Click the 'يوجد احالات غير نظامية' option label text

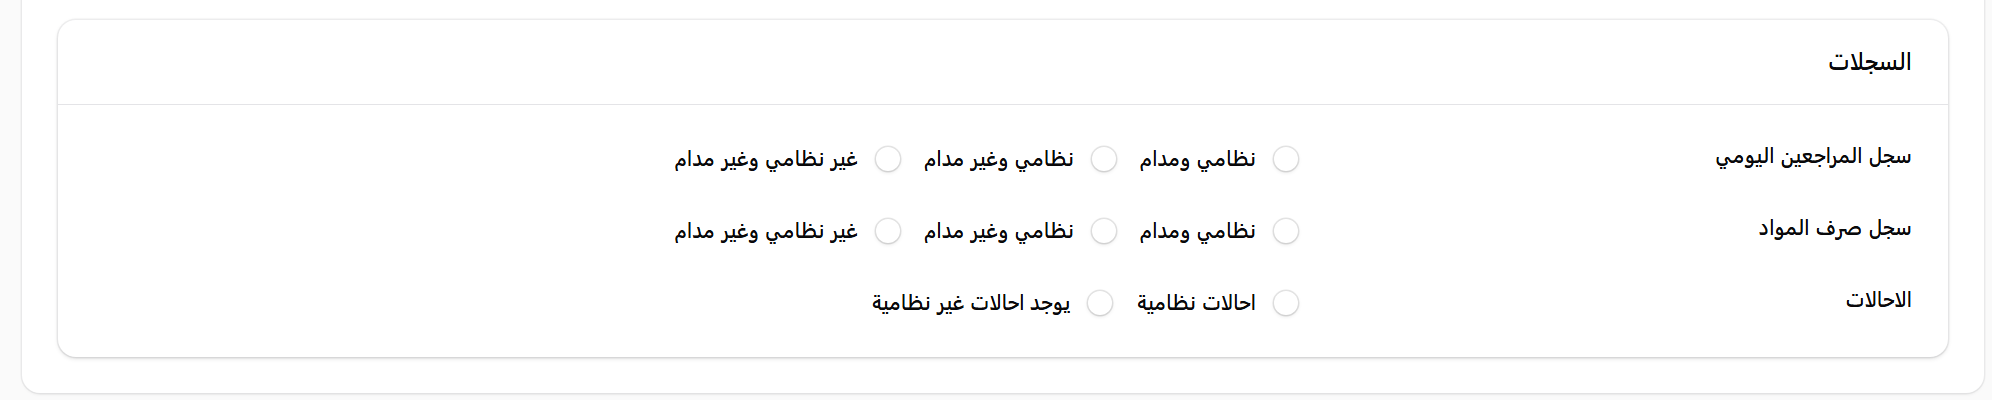[x=971, y=303]
